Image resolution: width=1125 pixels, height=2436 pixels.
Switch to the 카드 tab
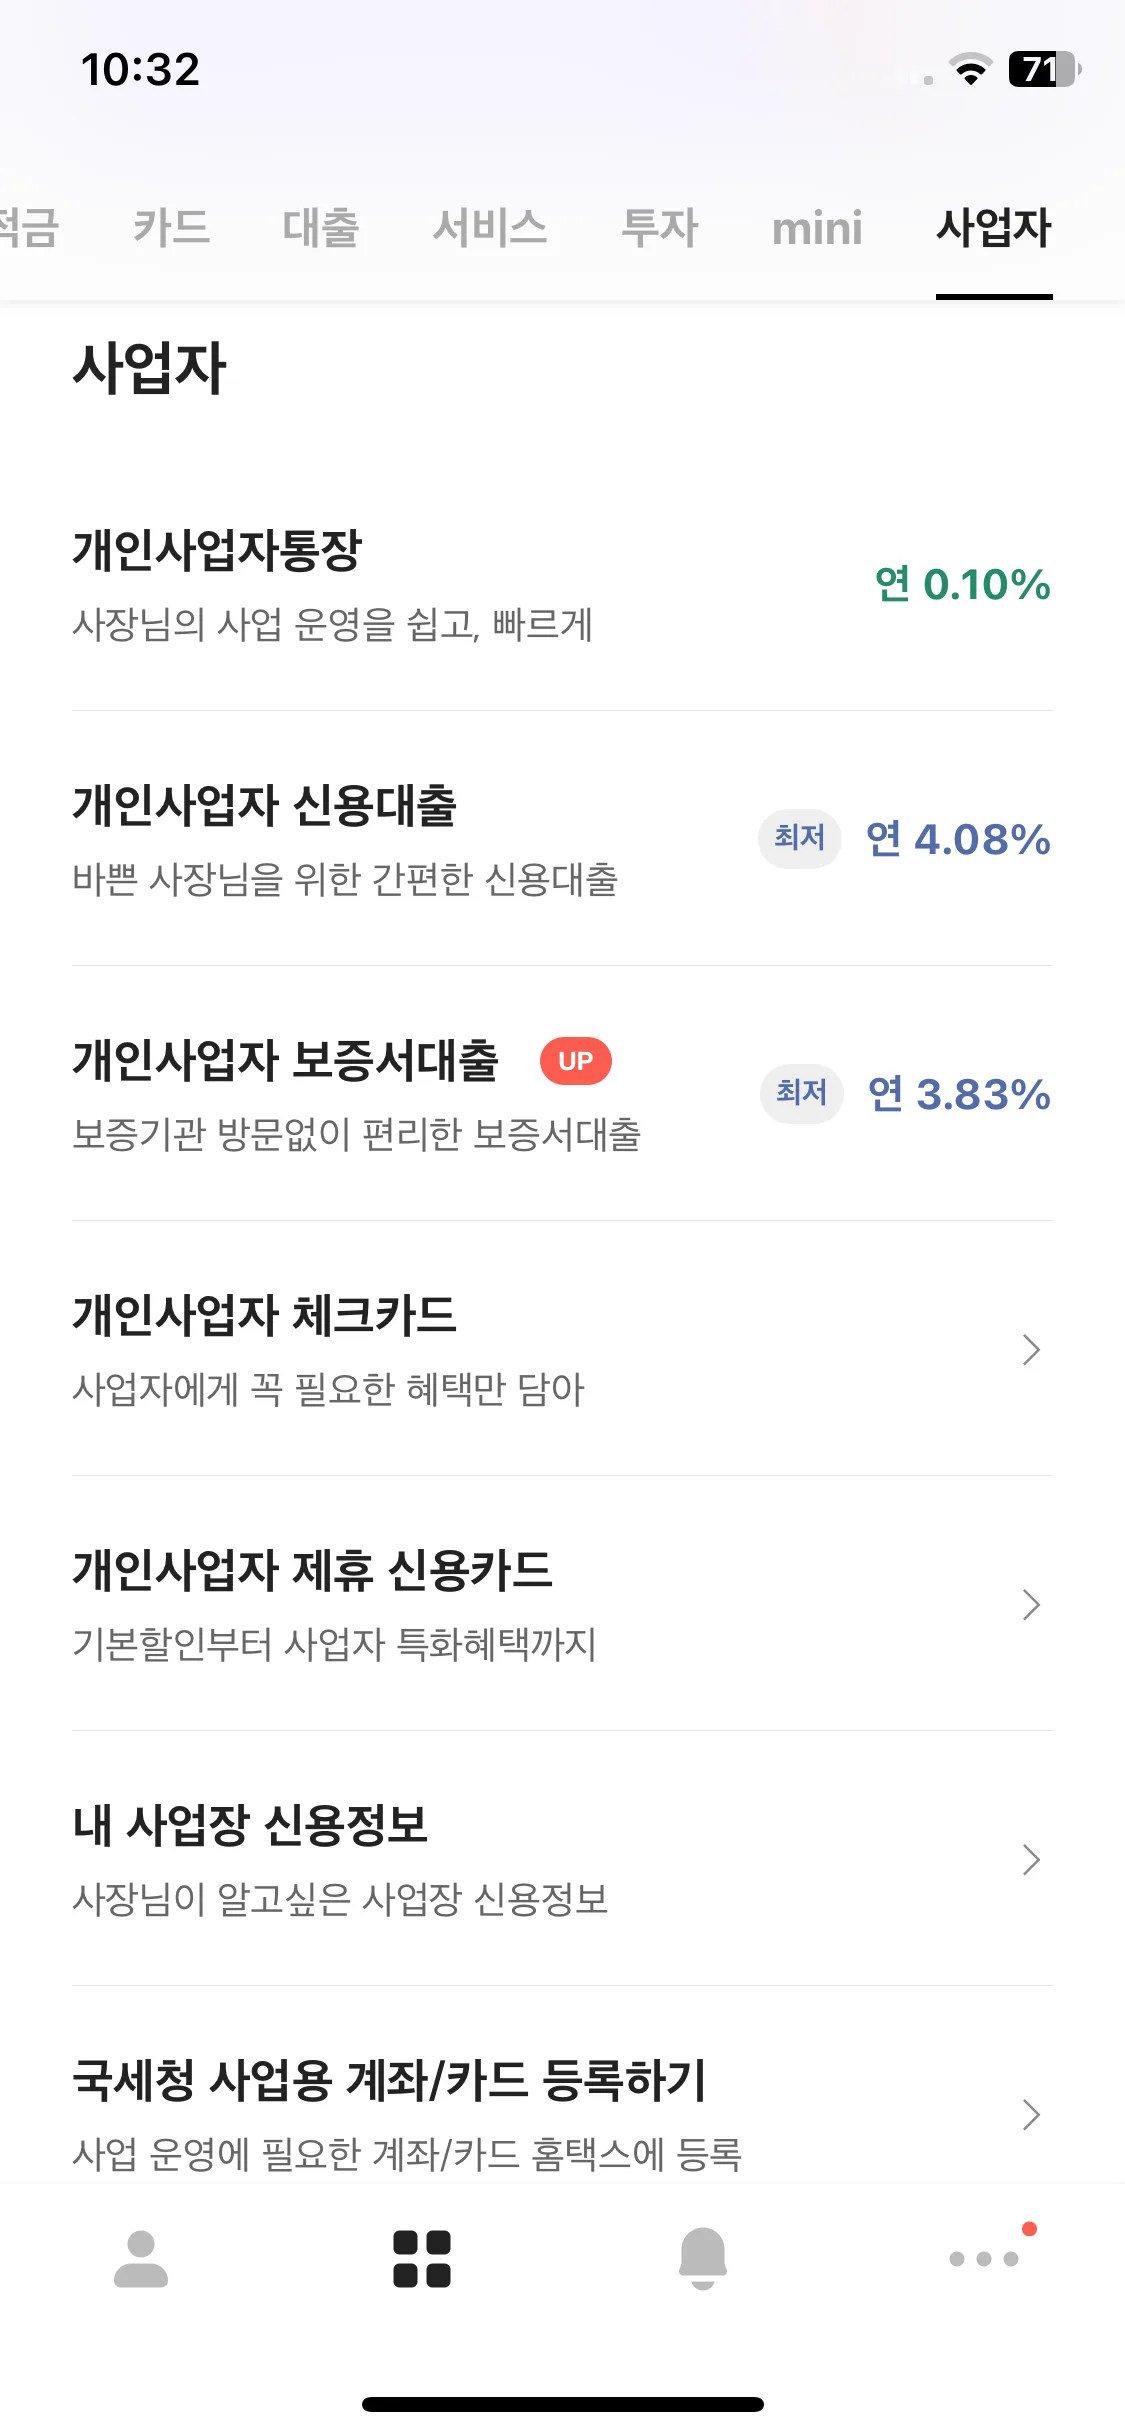click(171, 228)
